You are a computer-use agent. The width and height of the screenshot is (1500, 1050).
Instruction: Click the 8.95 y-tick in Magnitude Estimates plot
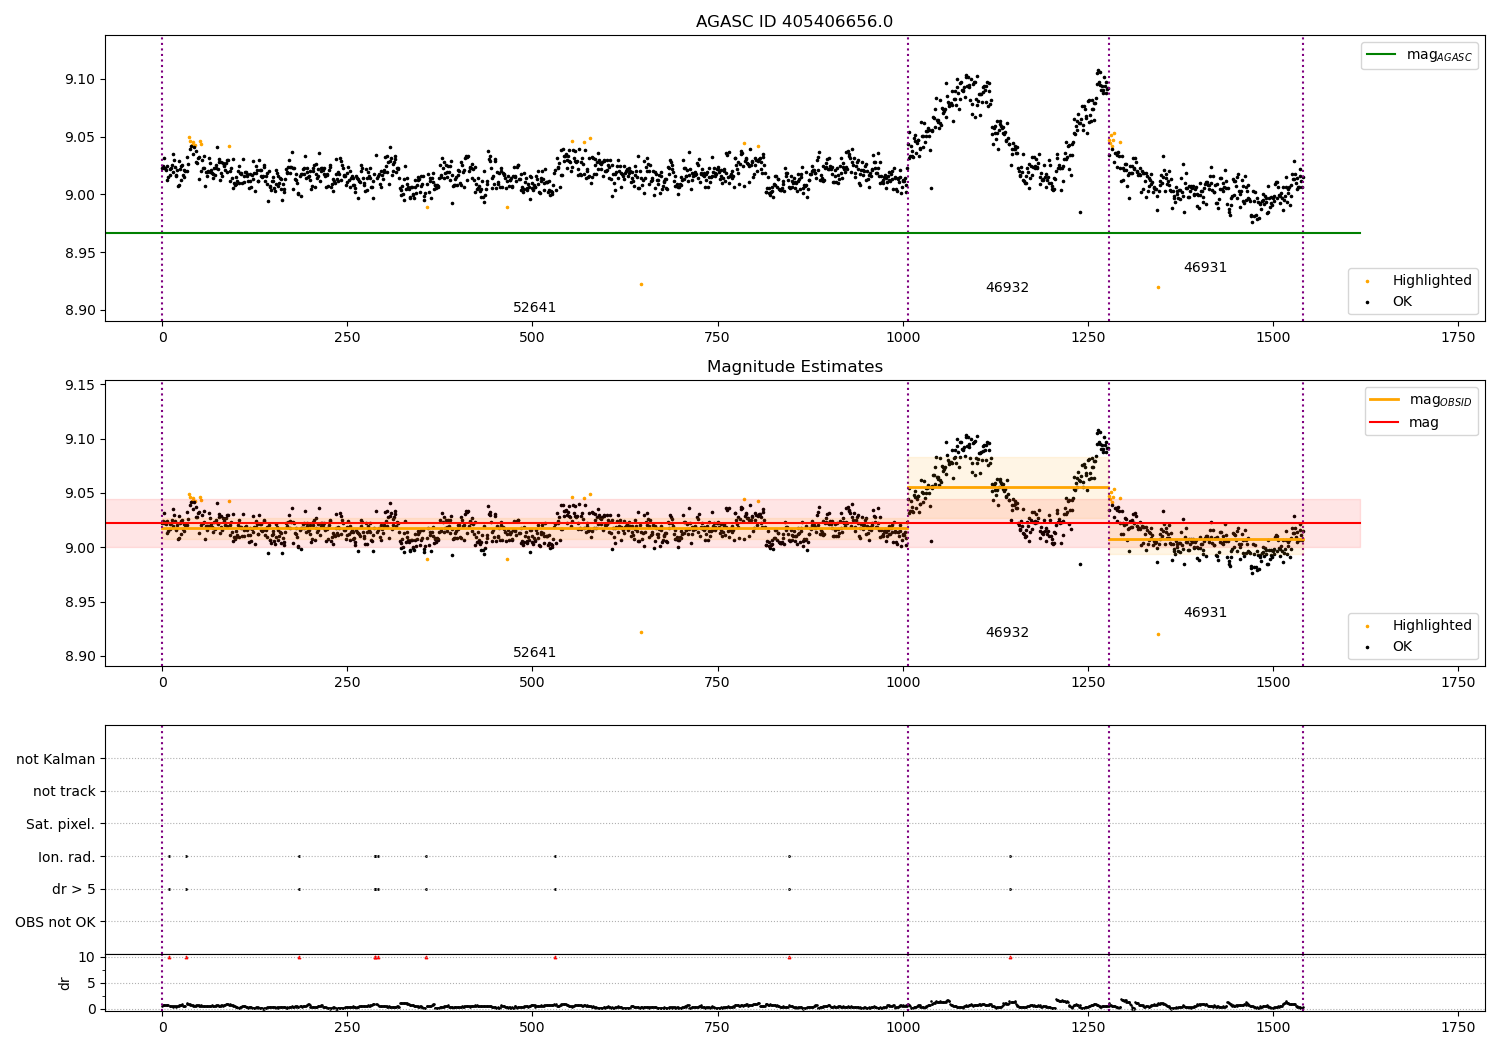point(79,603)
